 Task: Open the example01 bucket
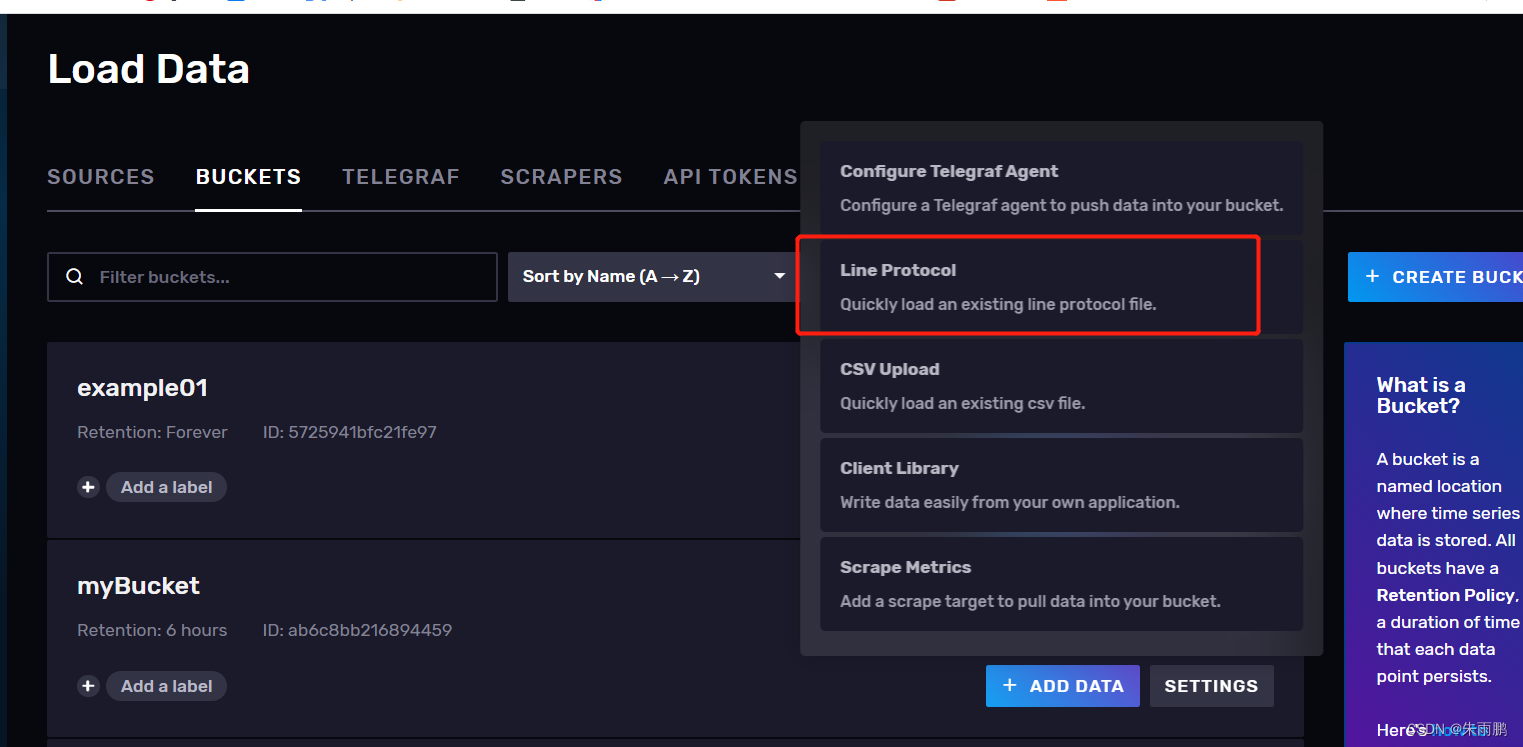pos(142,388)
